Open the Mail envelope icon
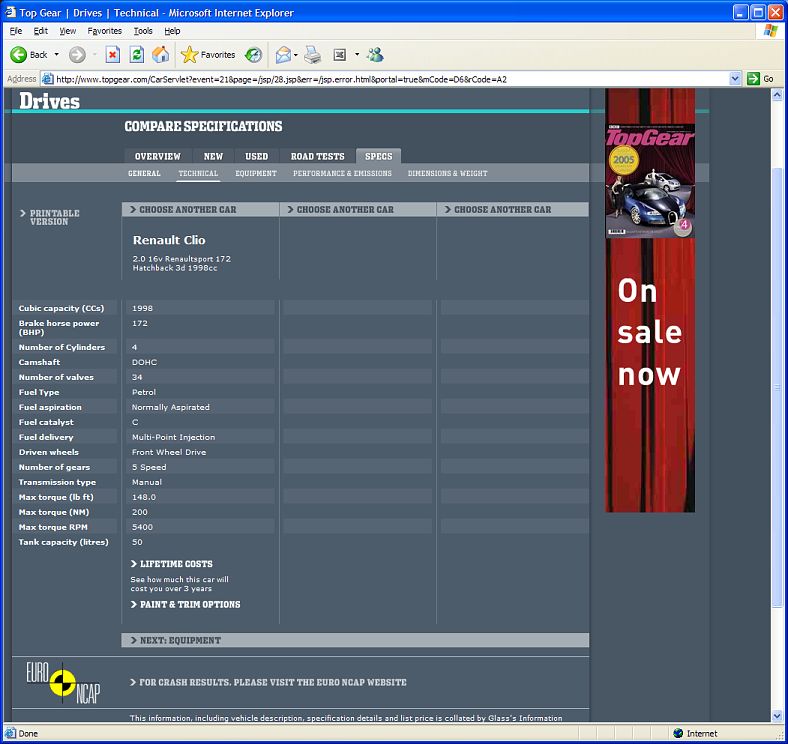Image resolution: width=788 pixels, height=744 pixels. click(283, 54)
